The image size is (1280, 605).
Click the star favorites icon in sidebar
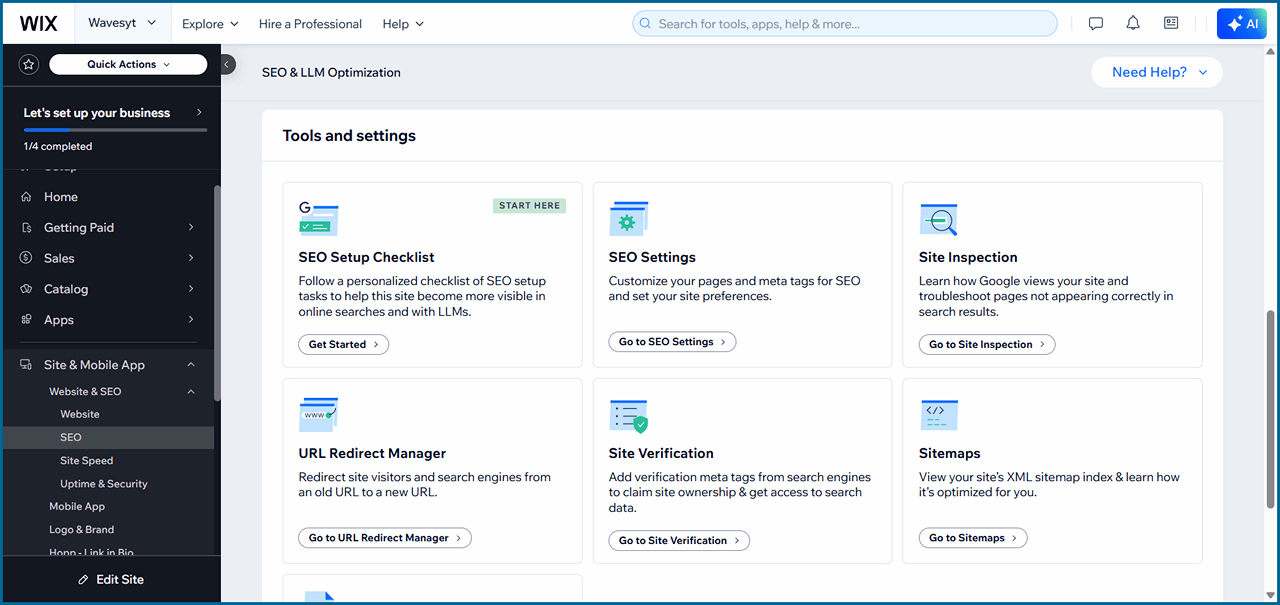(29, 64)
